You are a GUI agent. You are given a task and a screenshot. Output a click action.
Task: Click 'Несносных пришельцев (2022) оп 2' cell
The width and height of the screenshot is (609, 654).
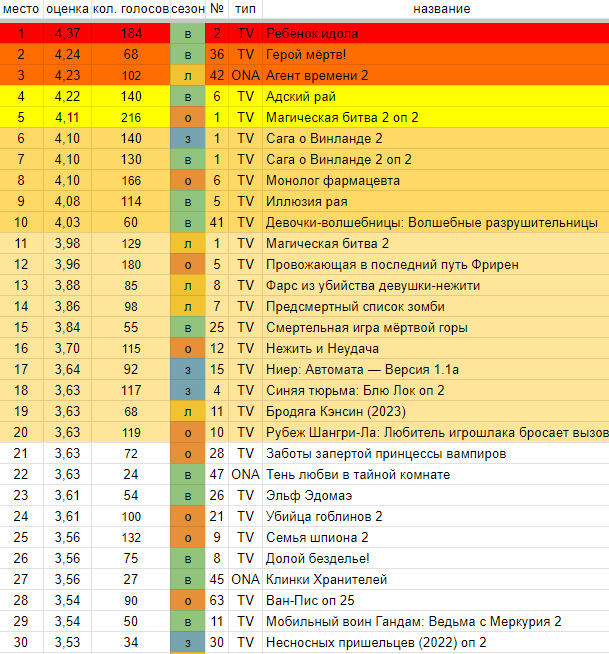click(x=435, y=642)
